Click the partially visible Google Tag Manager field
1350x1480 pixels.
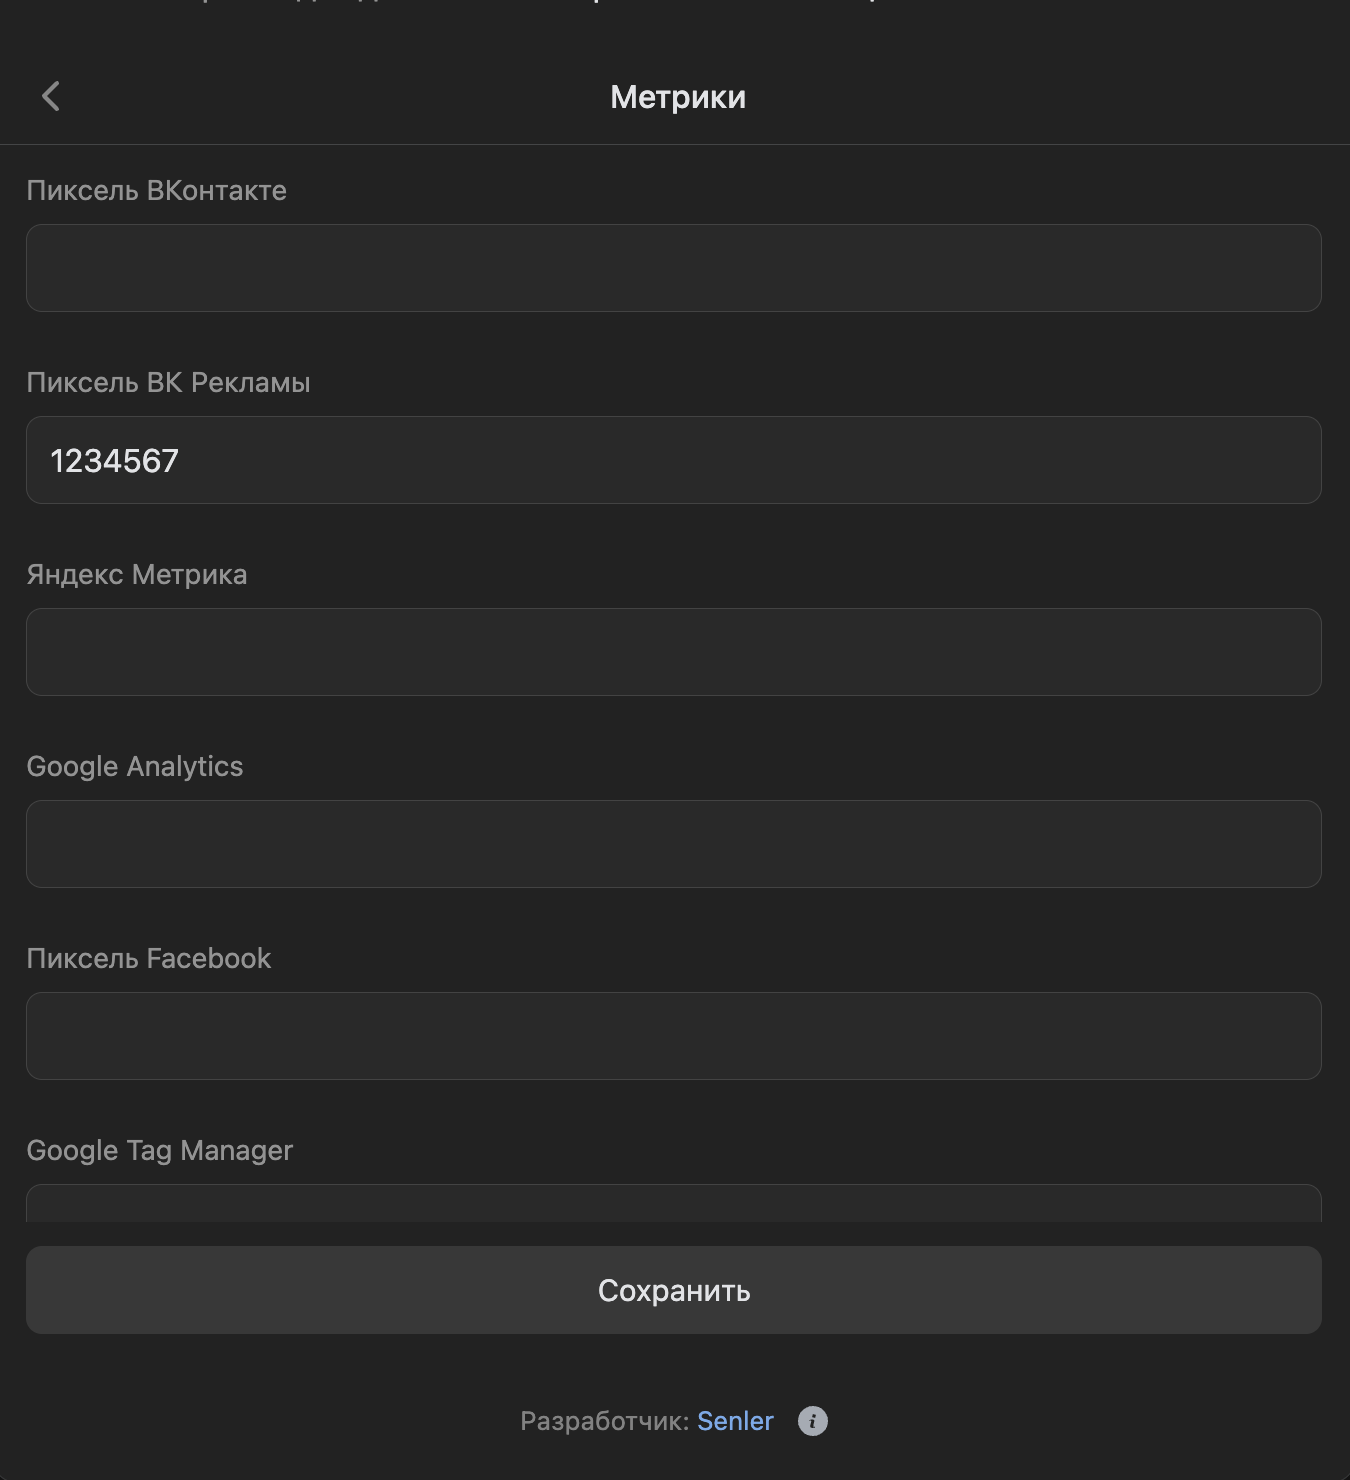point(673,1204)
